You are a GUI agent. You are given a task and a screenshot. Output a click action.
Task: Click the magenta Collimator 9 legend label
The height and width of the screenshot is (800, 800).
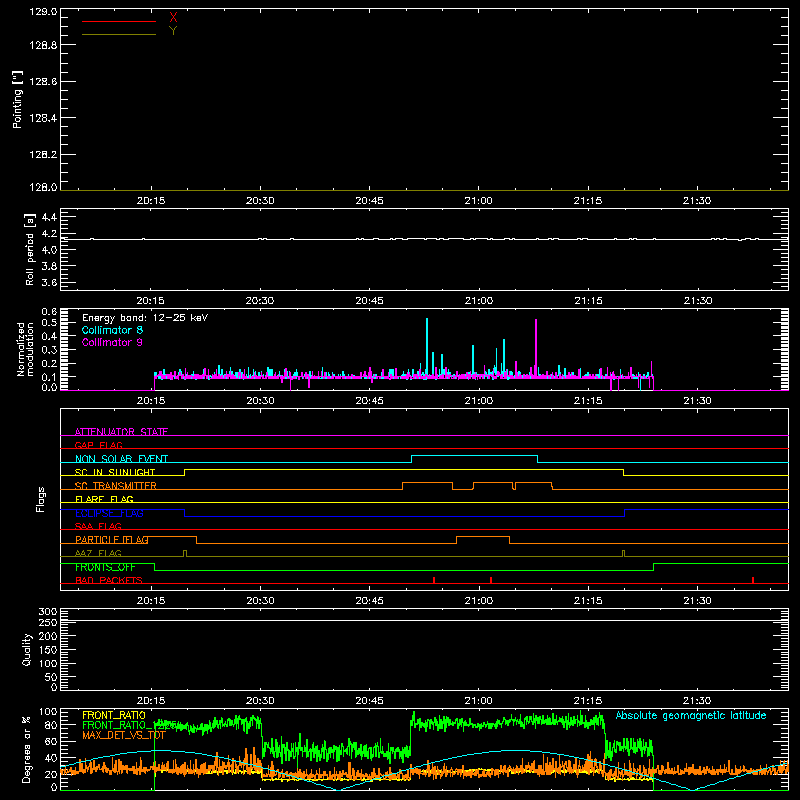(112, 342)
